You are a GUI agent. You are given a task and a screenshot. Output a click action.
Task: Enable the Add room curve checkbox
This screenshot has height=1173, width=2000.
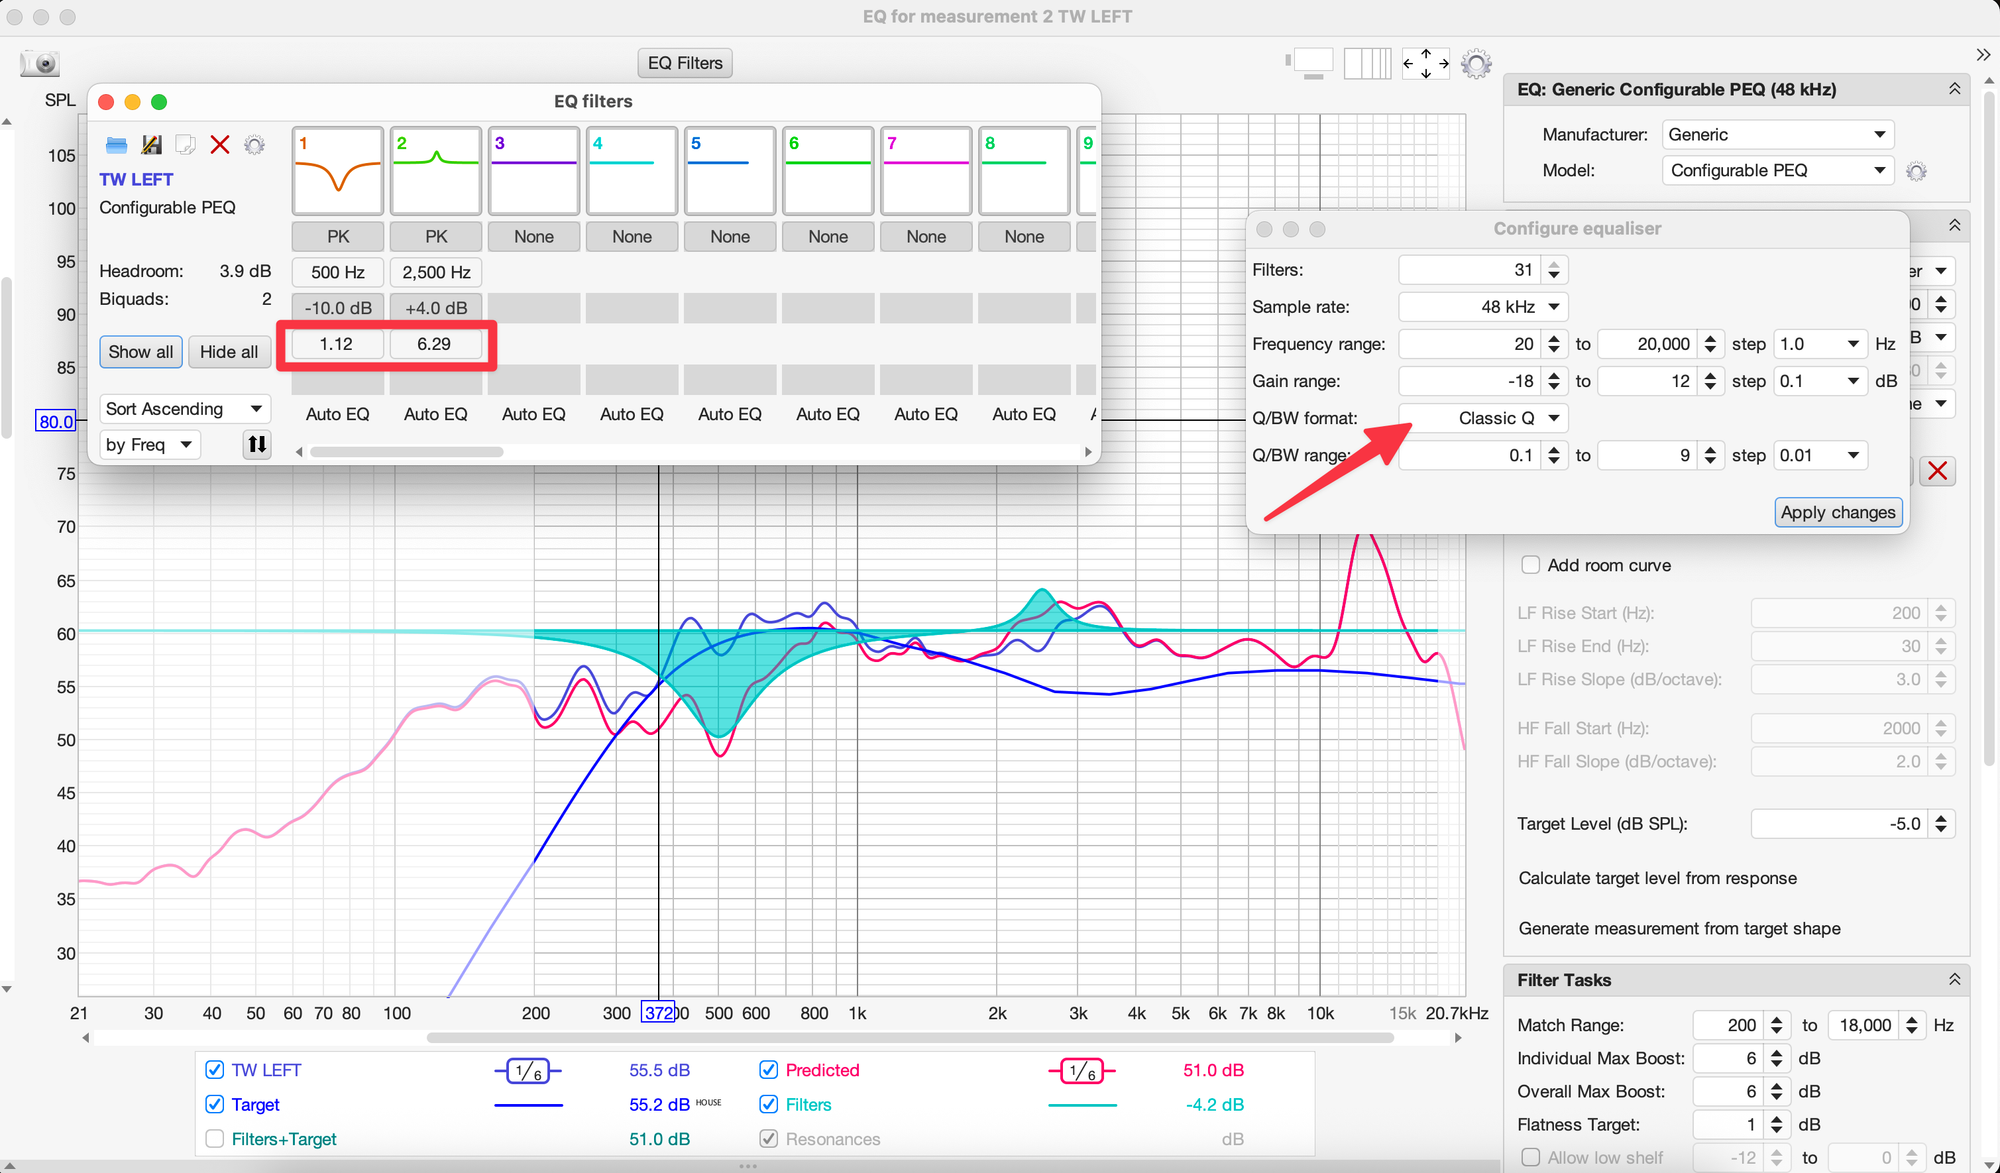pyautogui.click(x=1530, y=565)
